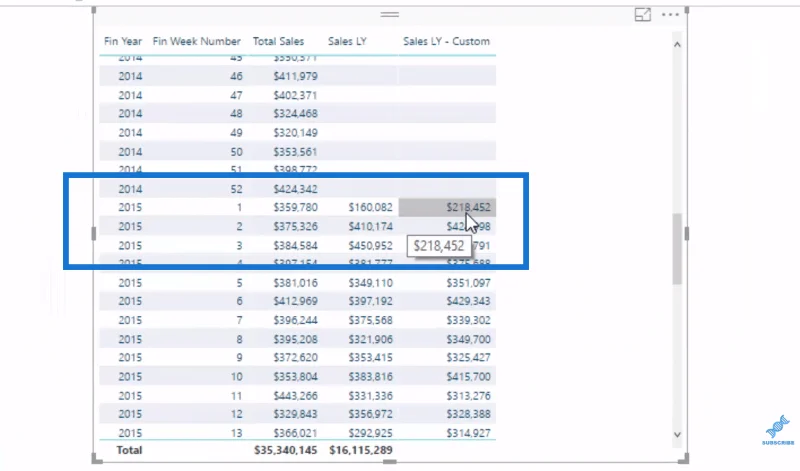
Task: Select Sales LY cell $450,952
Action: (x=370, y=246)
